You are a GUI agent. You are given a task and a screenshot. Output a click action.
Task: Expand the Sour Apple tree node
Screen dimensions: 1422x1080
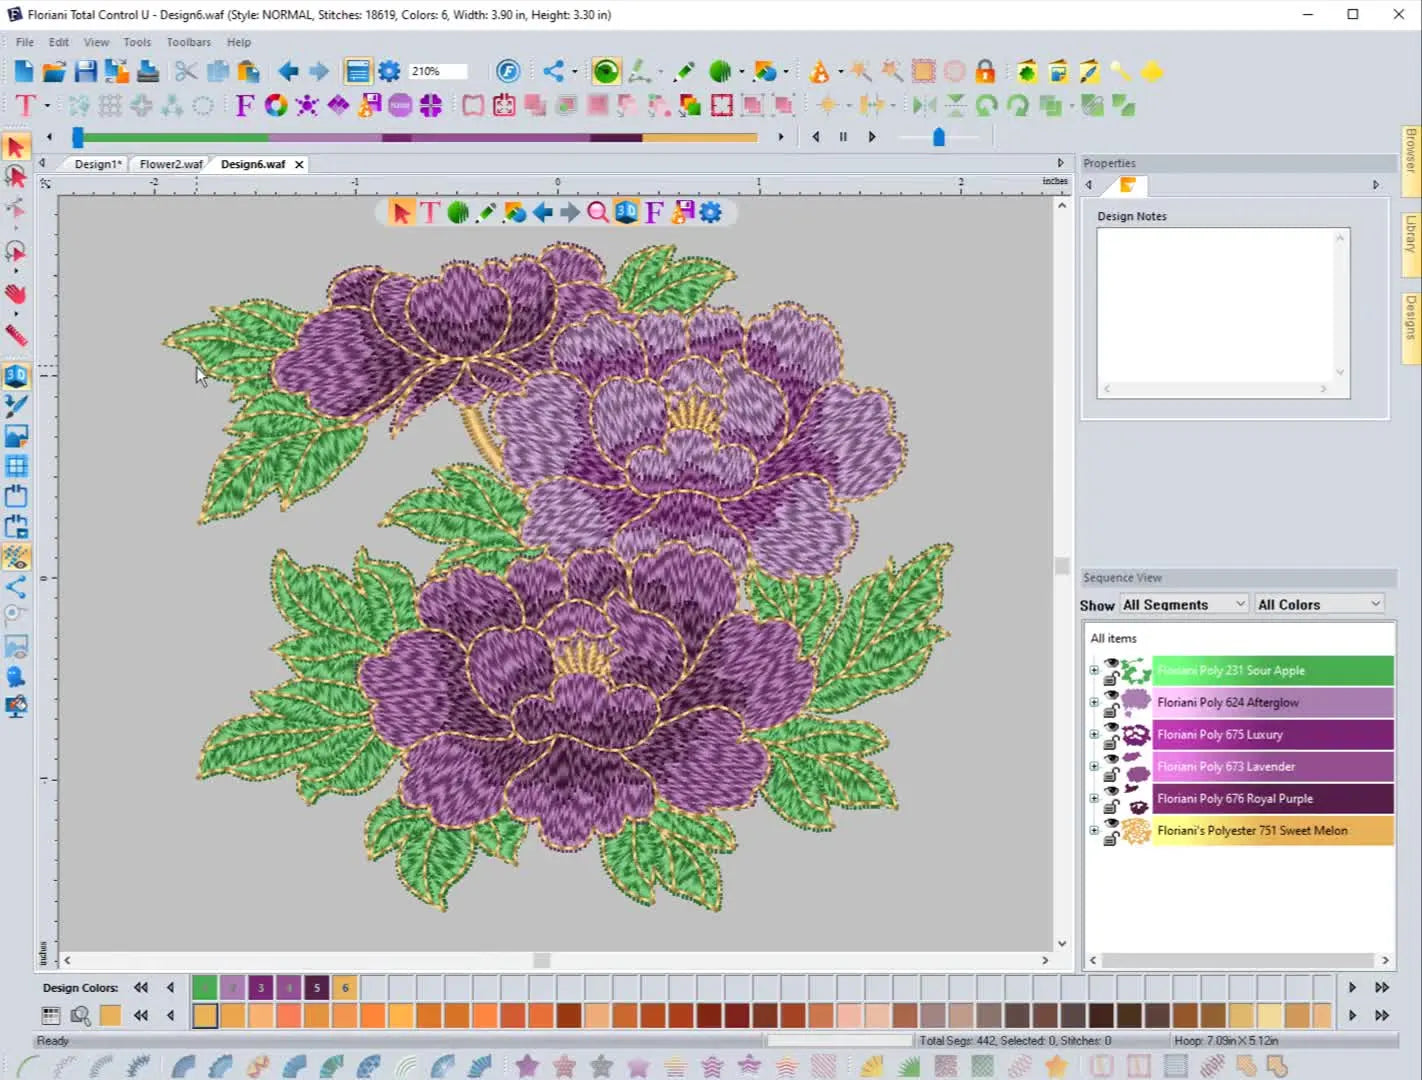point(1094,671)
